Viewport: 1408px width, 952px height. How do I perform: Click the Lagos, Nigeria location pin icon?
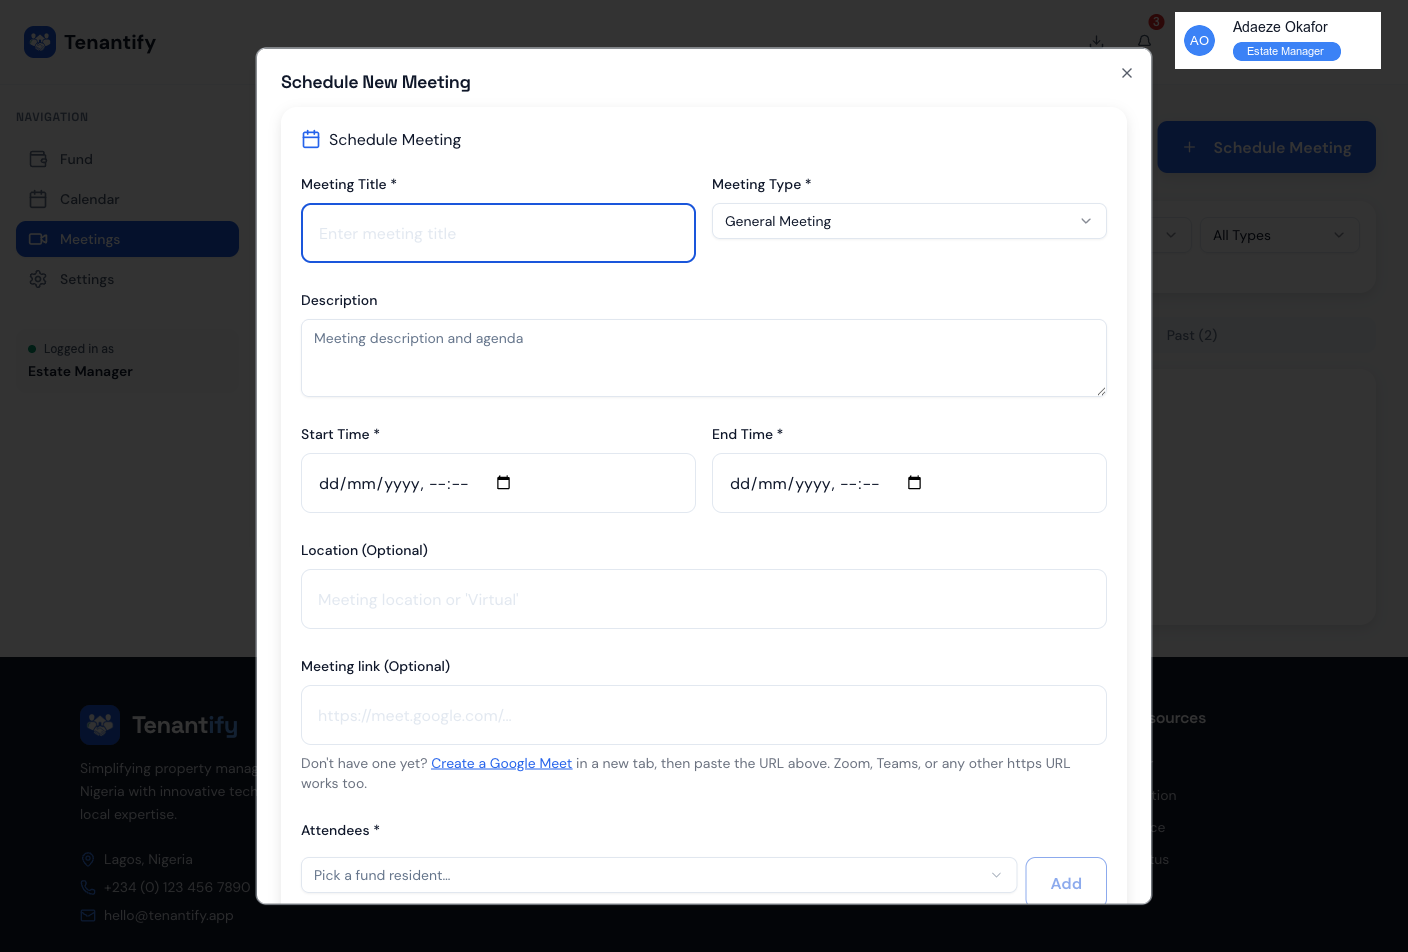point(88,859)
